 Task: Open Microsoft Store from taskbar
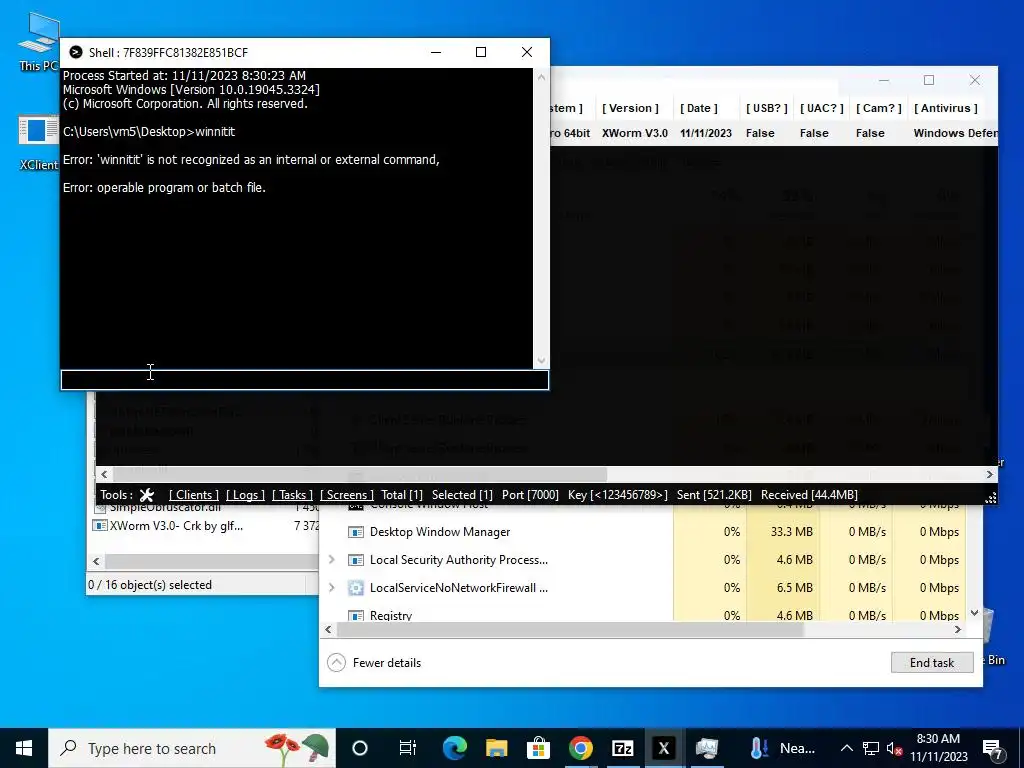[538, 748]
